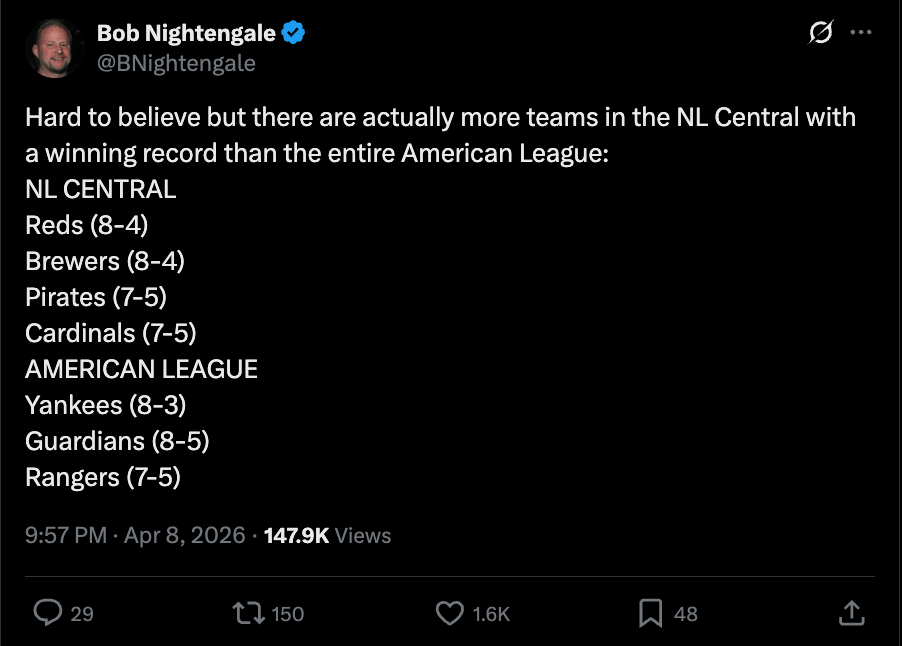
Task: Click the reply speech bubble icon
Action: 48,612
